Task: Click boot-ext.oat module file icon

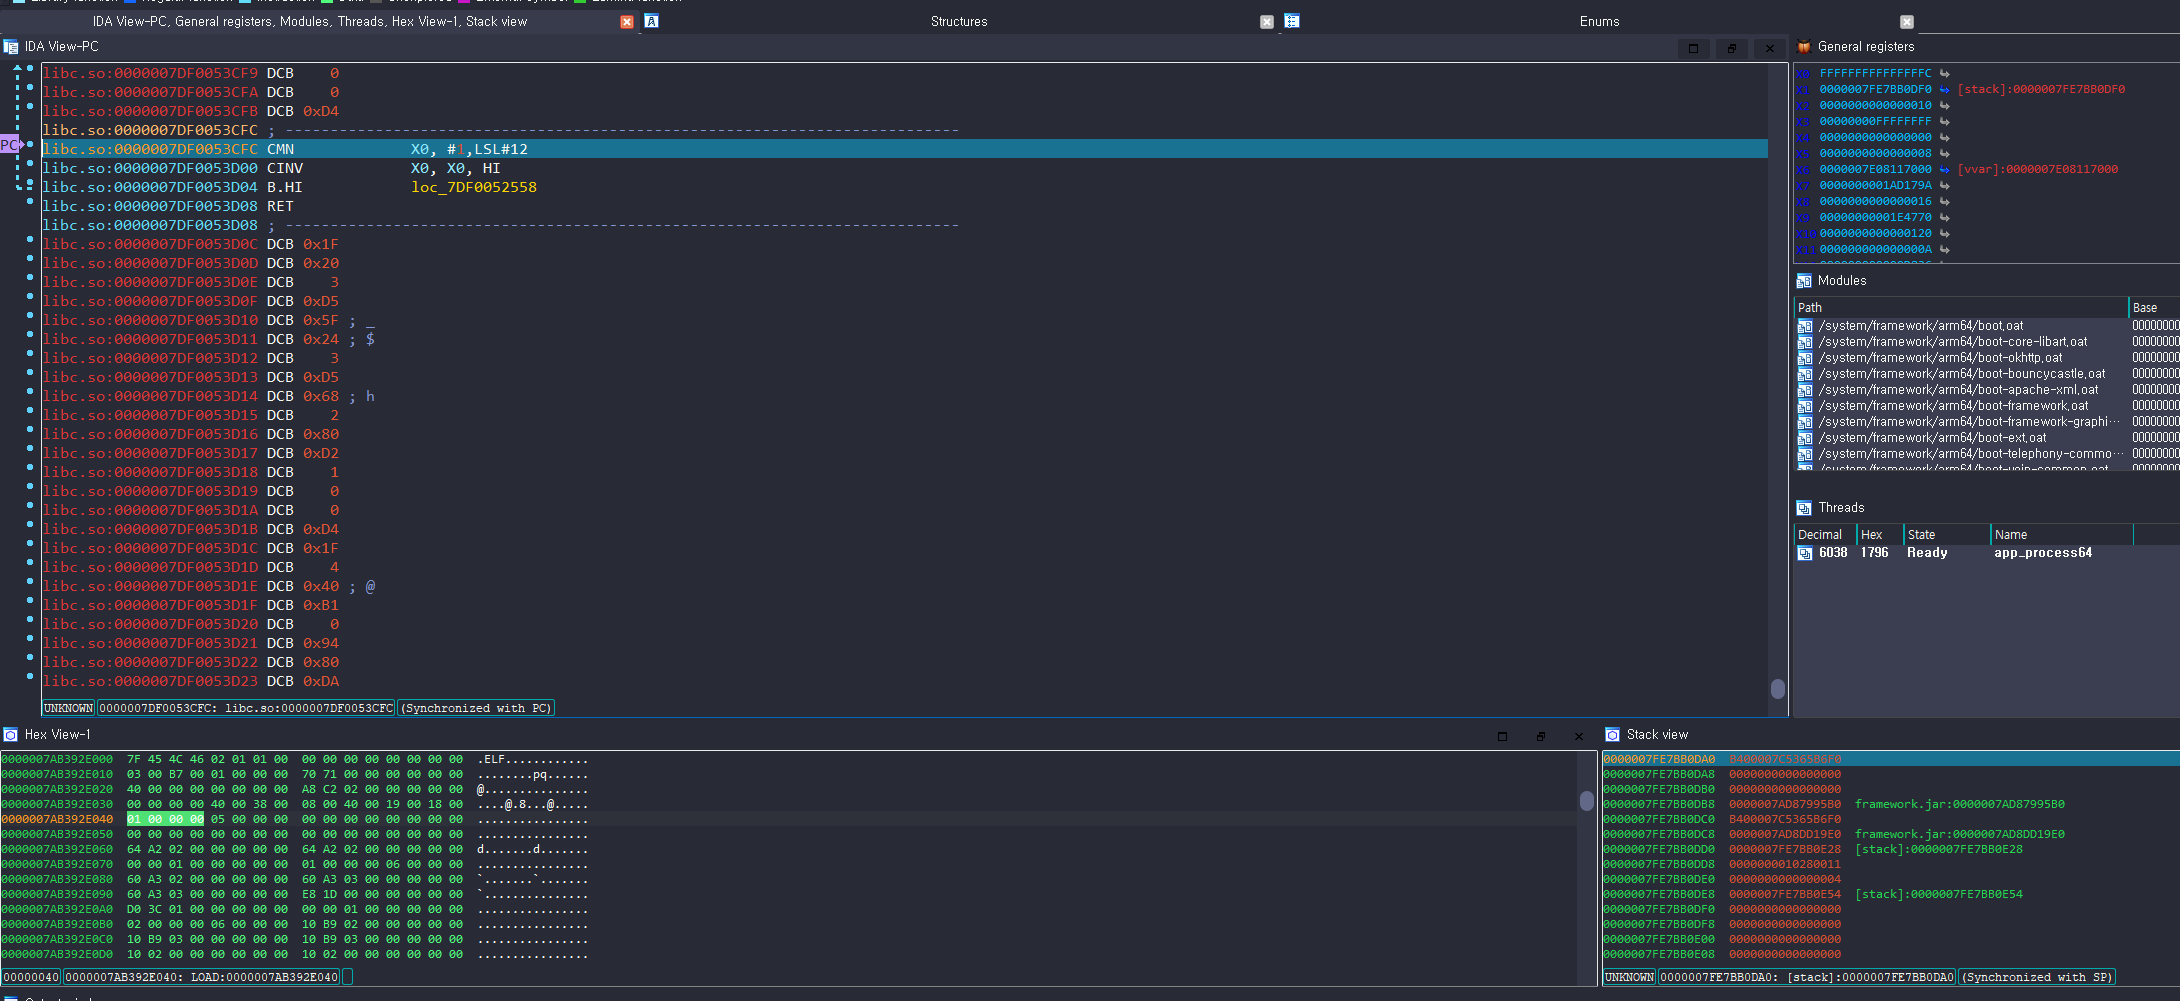Action: (1805, 438)
